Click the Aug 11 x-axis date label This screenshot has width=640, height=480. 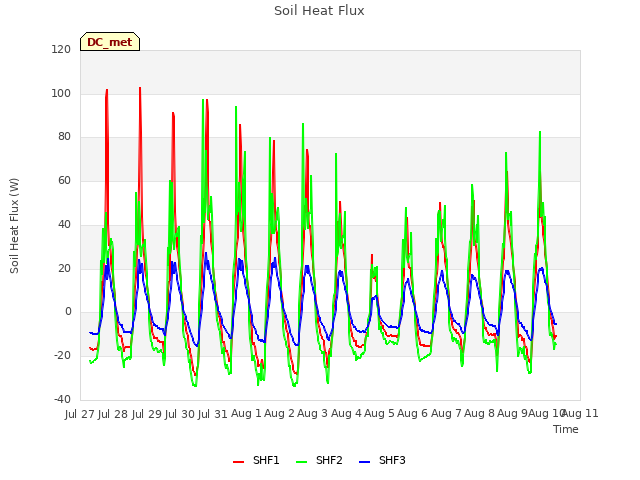coord(581,414)
